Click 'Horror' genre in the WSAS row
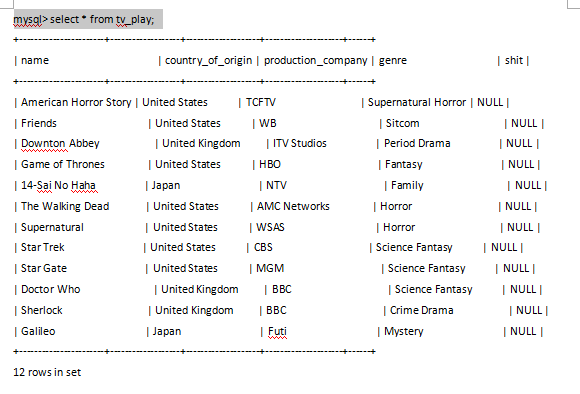Screen dimensions: 580x394 click(399, 228)
